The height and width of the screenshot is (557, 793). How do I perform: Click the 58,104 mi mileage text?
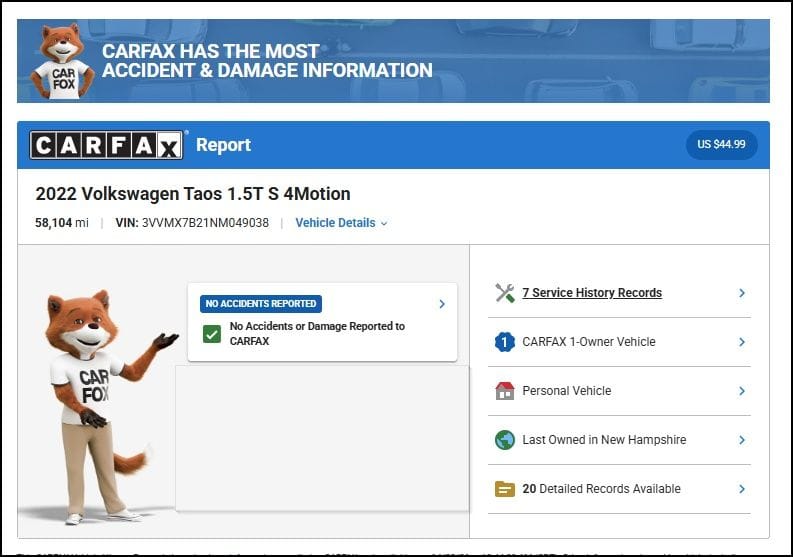point(62,223)
